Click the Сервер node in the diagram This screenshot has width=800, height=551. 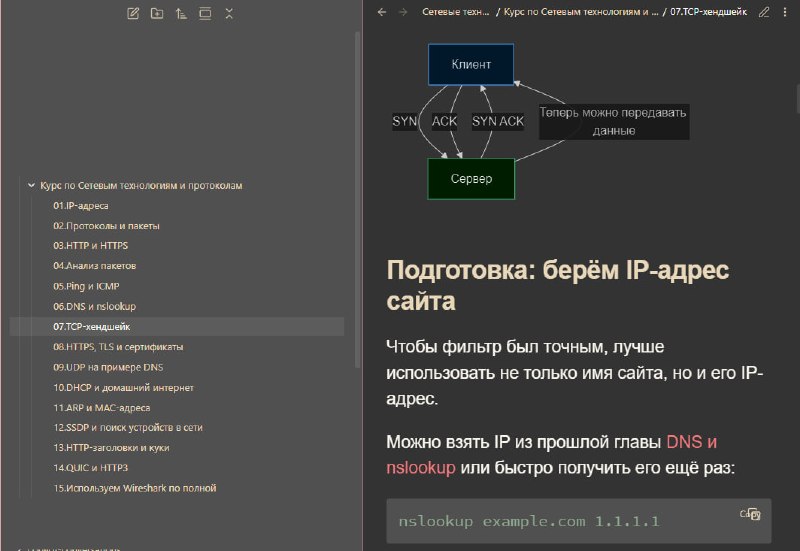point(471,179)
